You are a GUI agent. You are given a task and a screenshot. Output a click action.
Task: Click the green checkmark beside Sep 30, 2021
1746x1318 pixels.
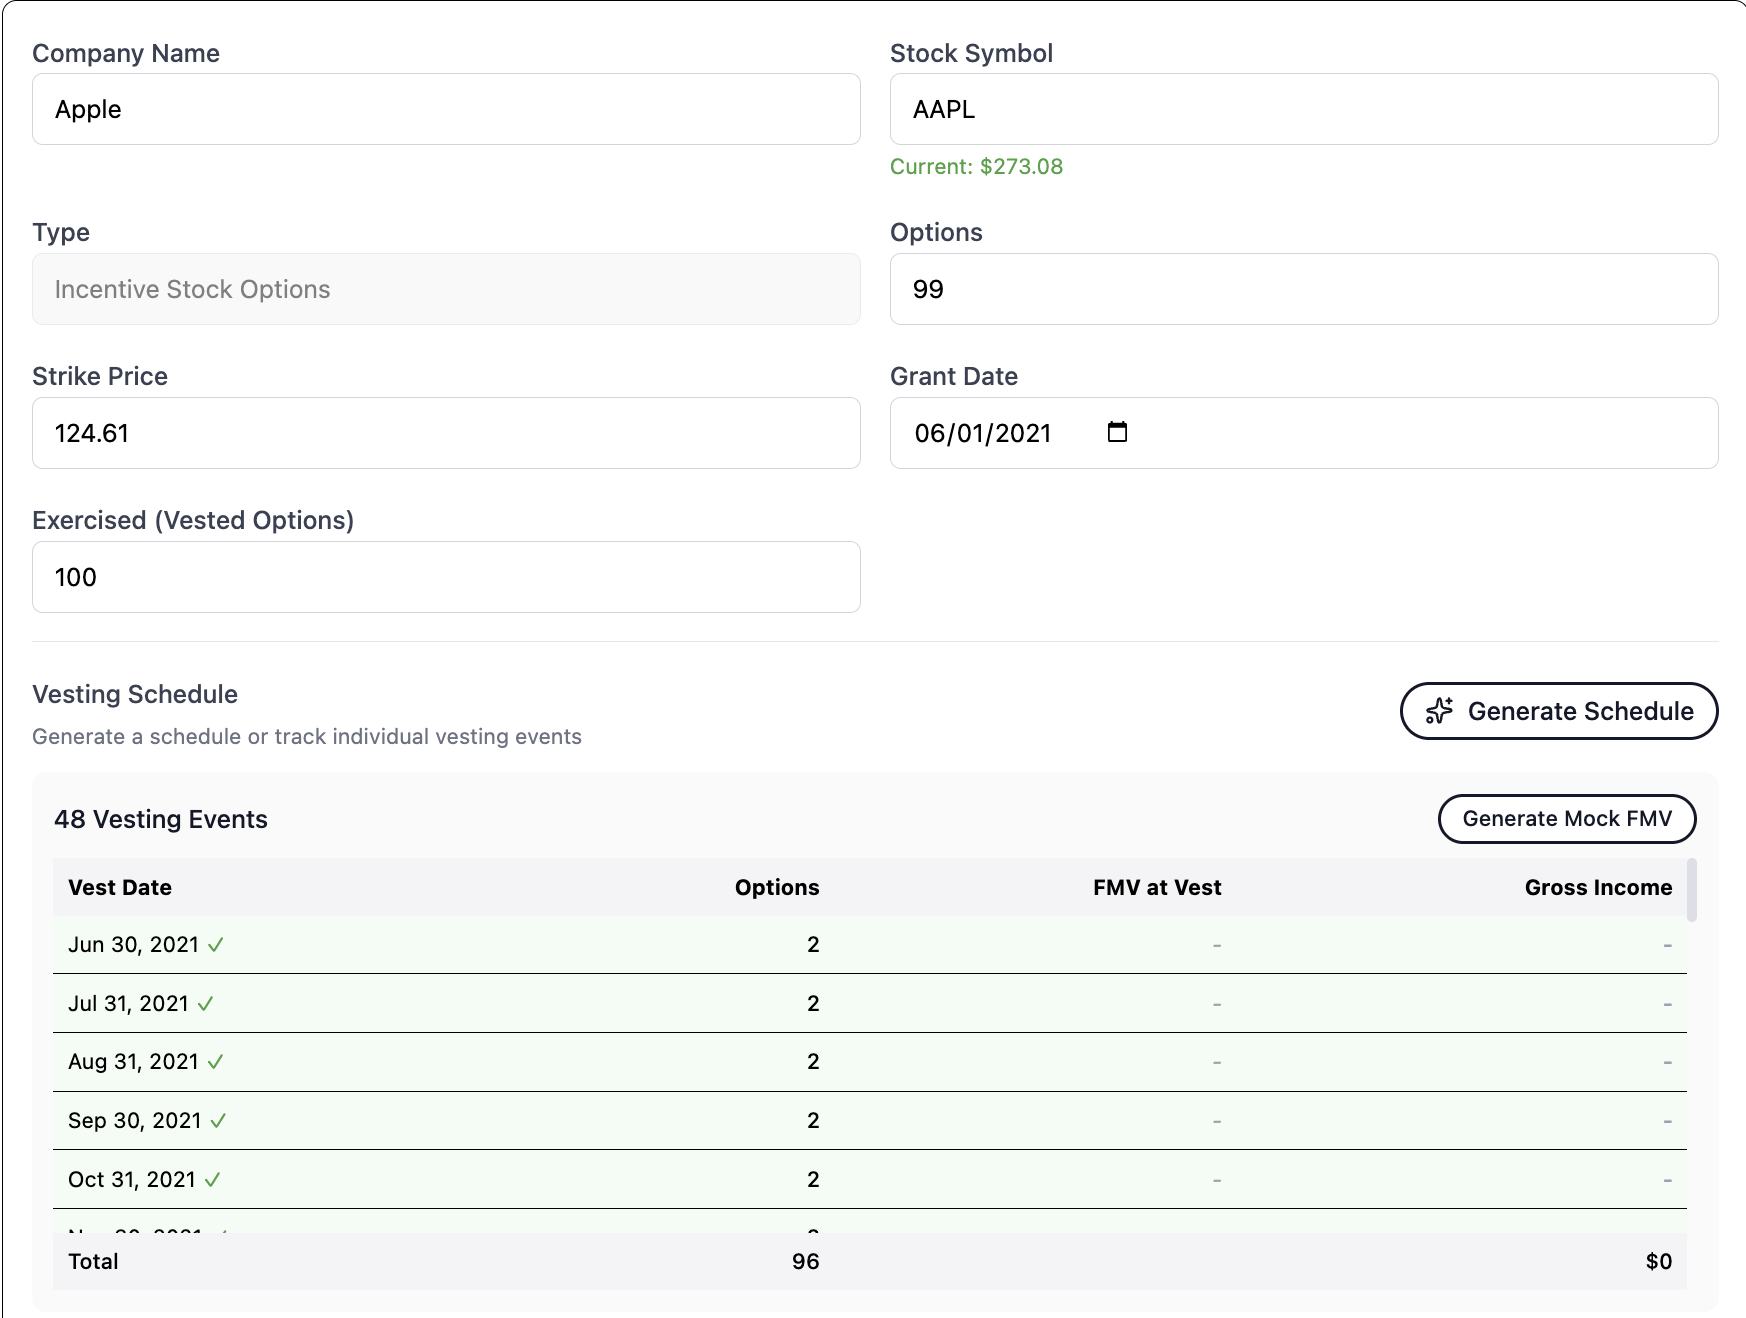tap(218, 1121)
